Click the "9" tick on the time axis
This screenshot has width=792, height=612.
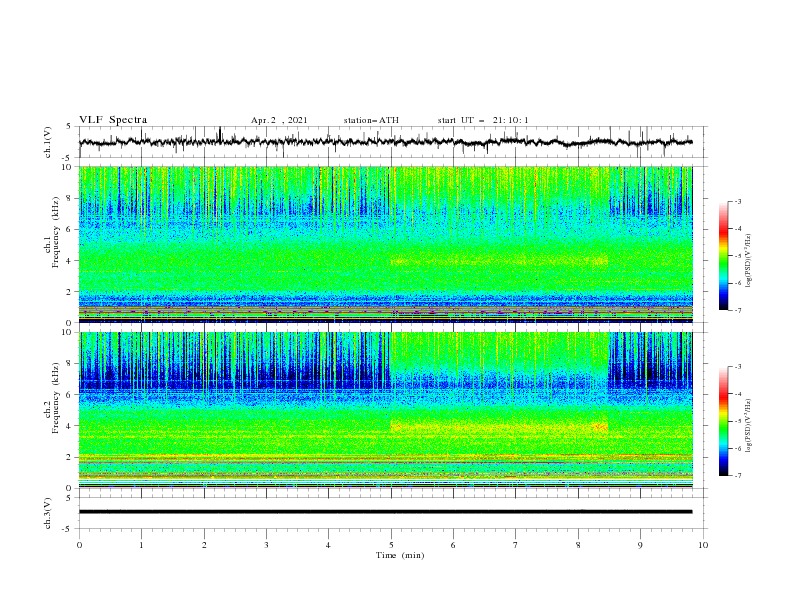[640, 545]
